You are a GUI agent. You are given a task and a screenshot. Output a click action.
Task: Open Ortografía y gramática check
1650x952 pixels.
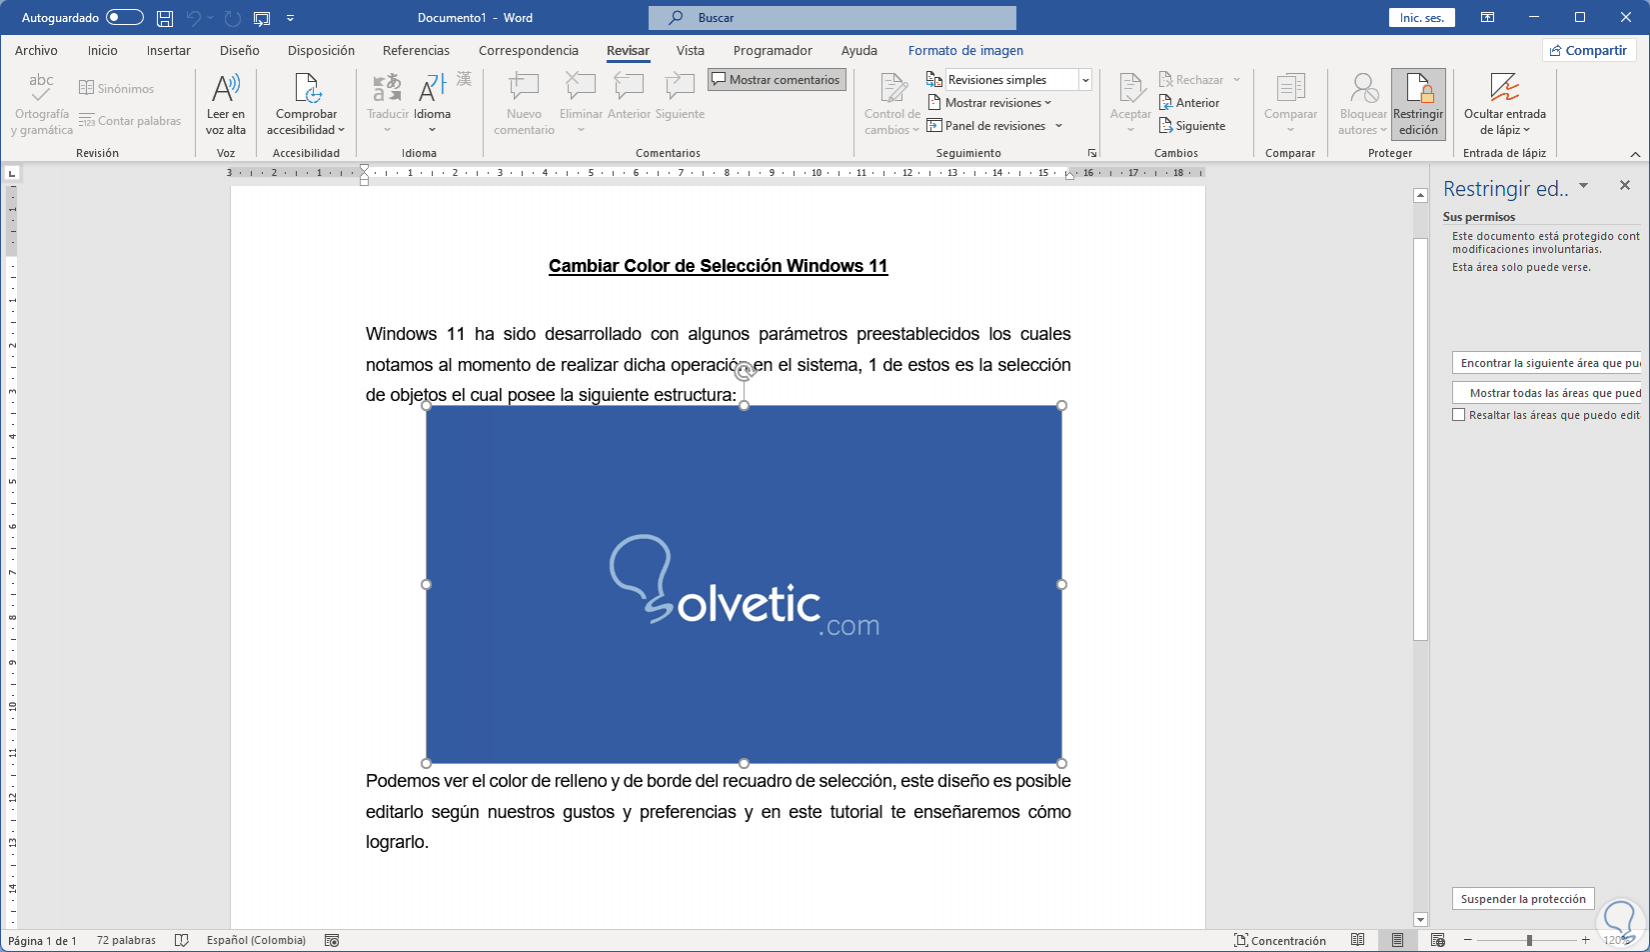pos(42,105)
